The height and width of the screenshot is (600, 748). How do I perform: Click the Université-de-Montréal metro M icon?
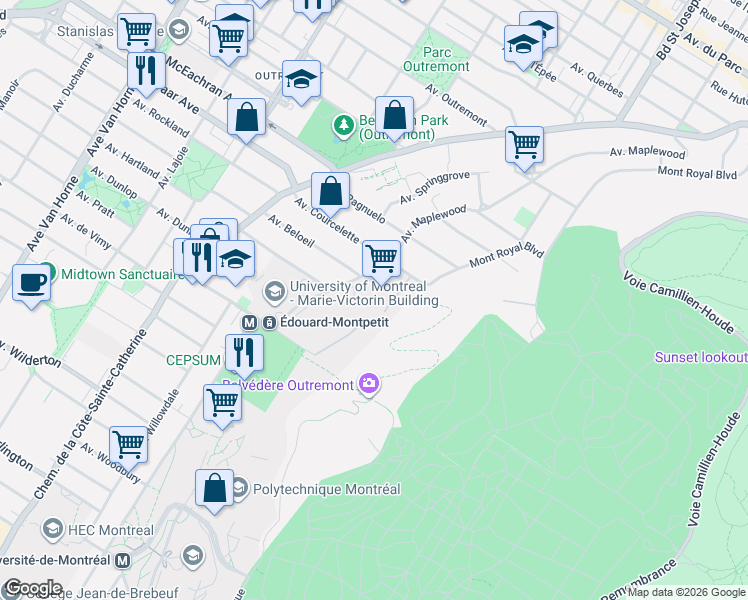(x=123, y=560)
